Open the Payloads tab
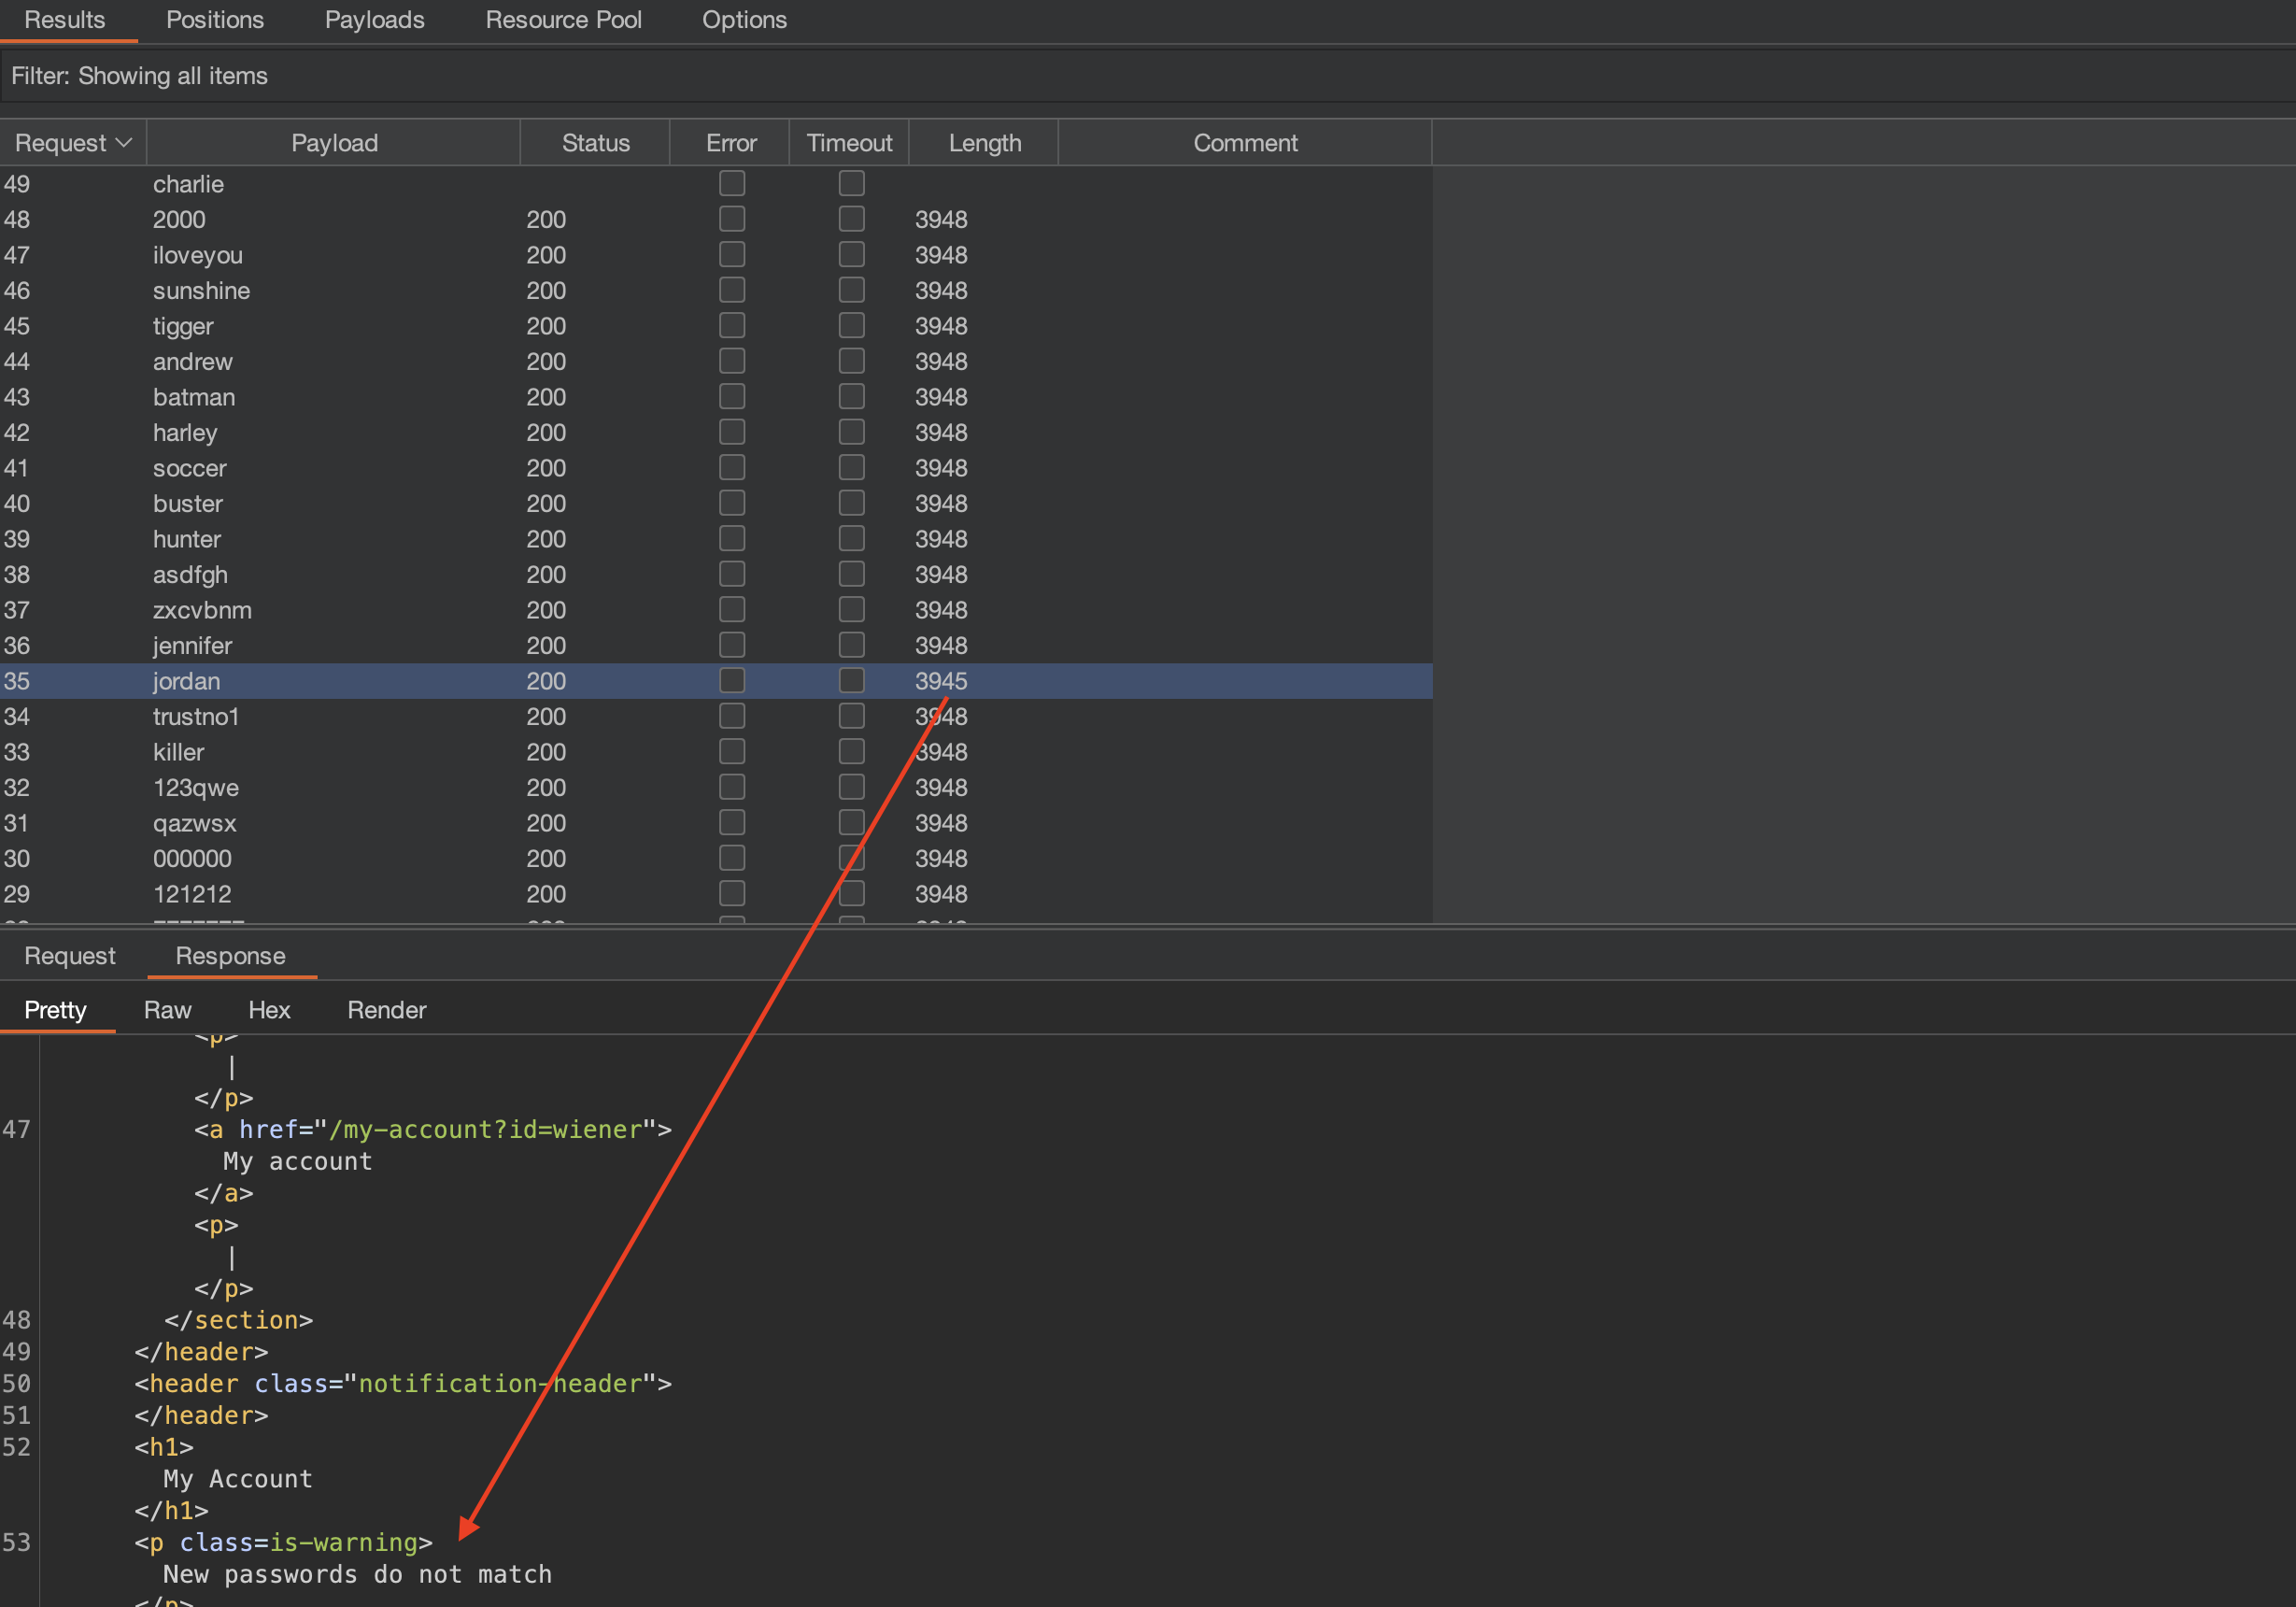Image resolution: width=2296 pixels, height=1607 pixels. (x=374, y=20)
